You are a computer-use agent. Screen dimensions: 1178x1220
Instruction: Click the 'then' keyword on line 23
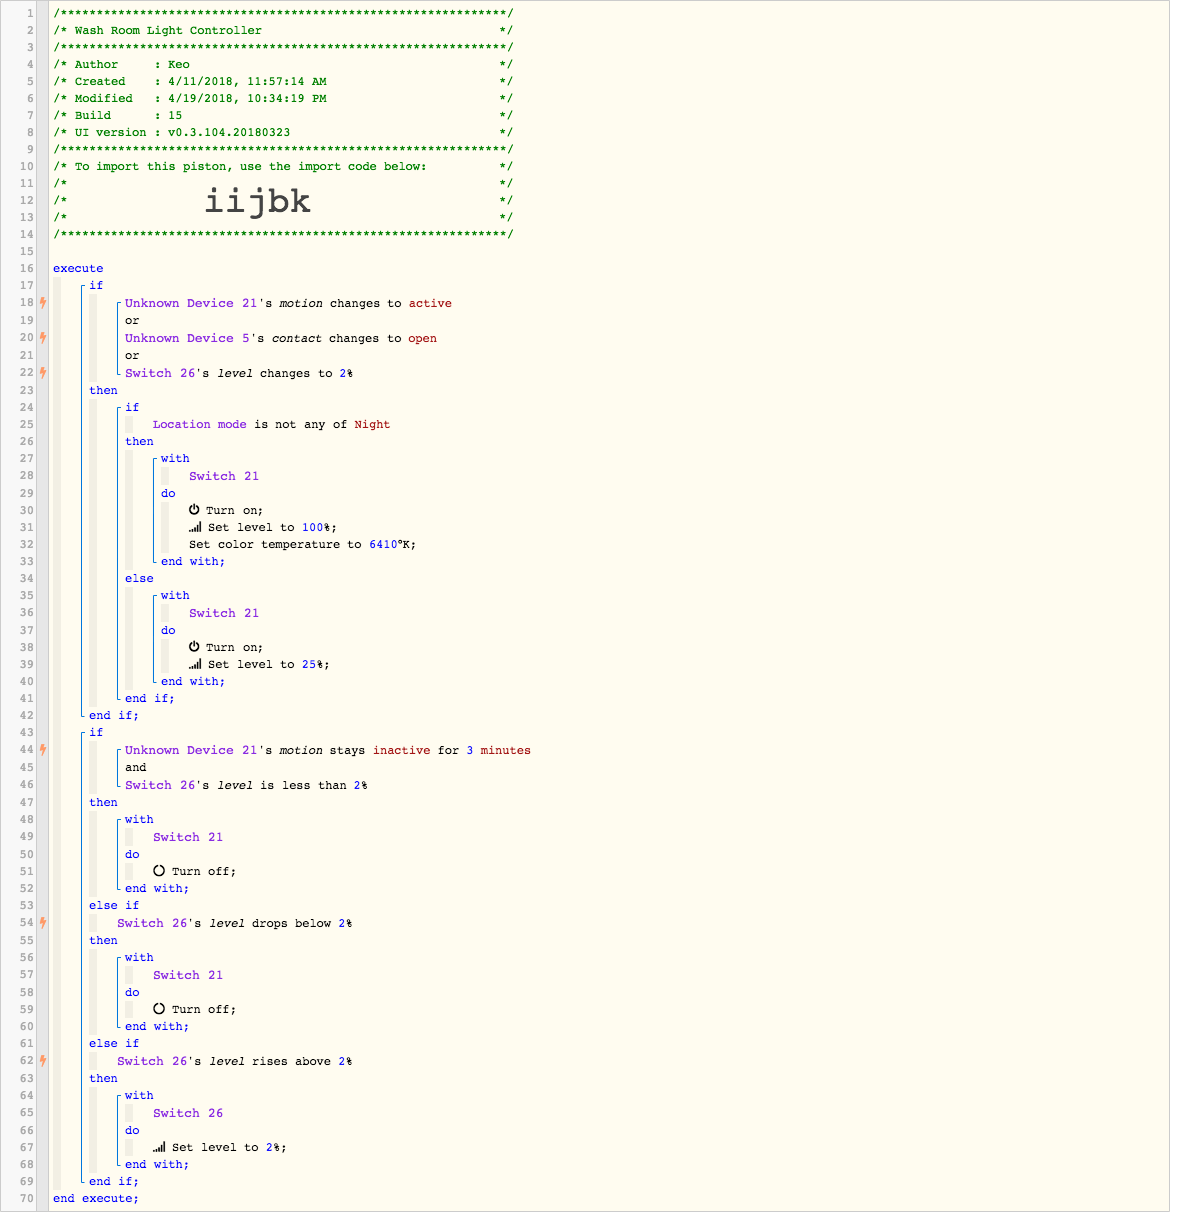point(103,390)
